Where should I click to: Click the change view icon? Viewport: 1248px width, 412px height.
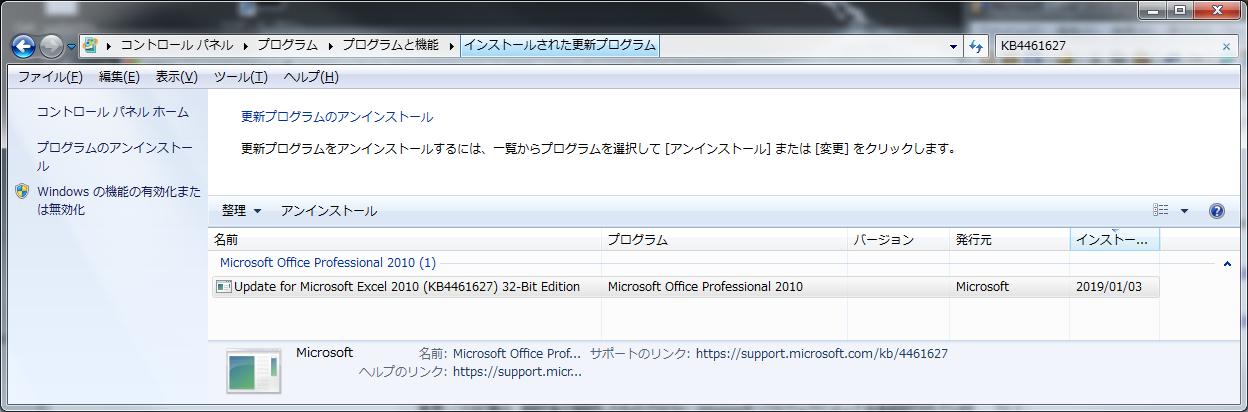coord(1161,211)
